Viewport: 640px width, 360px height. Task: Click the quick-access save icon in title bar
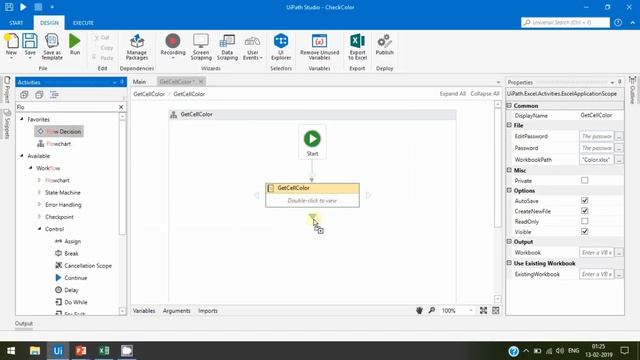(x=9, y=7)
